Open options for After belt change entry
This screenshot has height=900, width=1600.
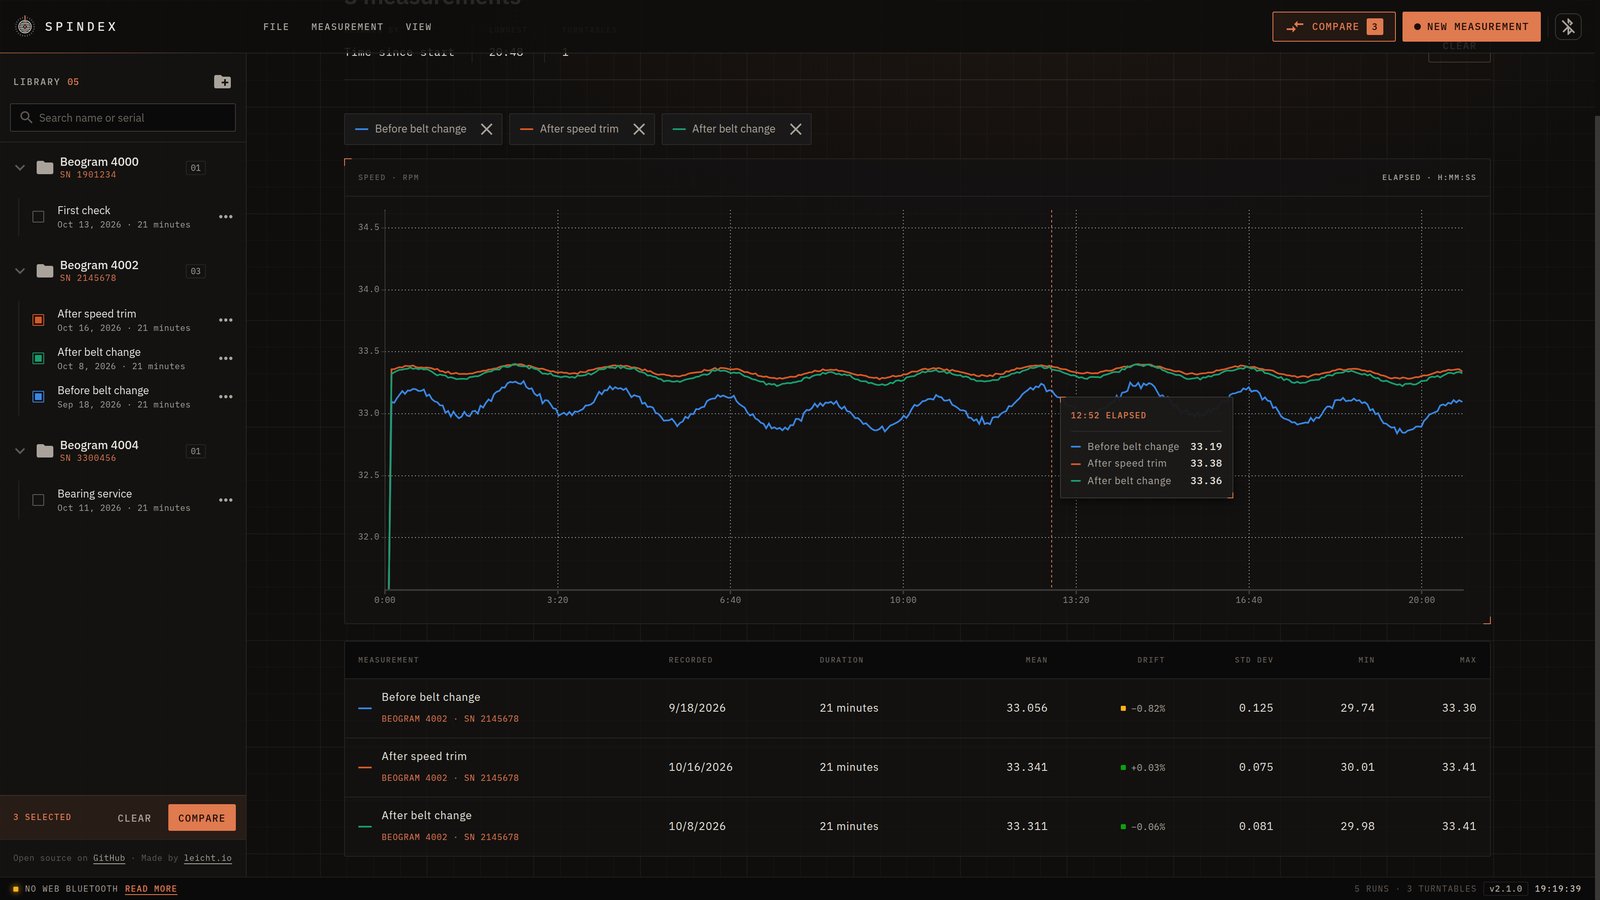(226, 358)
